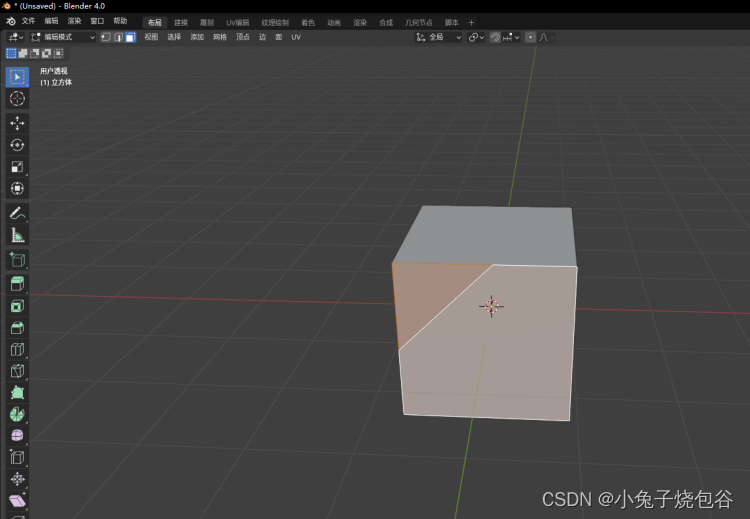Screen dimensions: 750x519
Task: Switch to the 合成 workspace tab
Action: [386, 22]
